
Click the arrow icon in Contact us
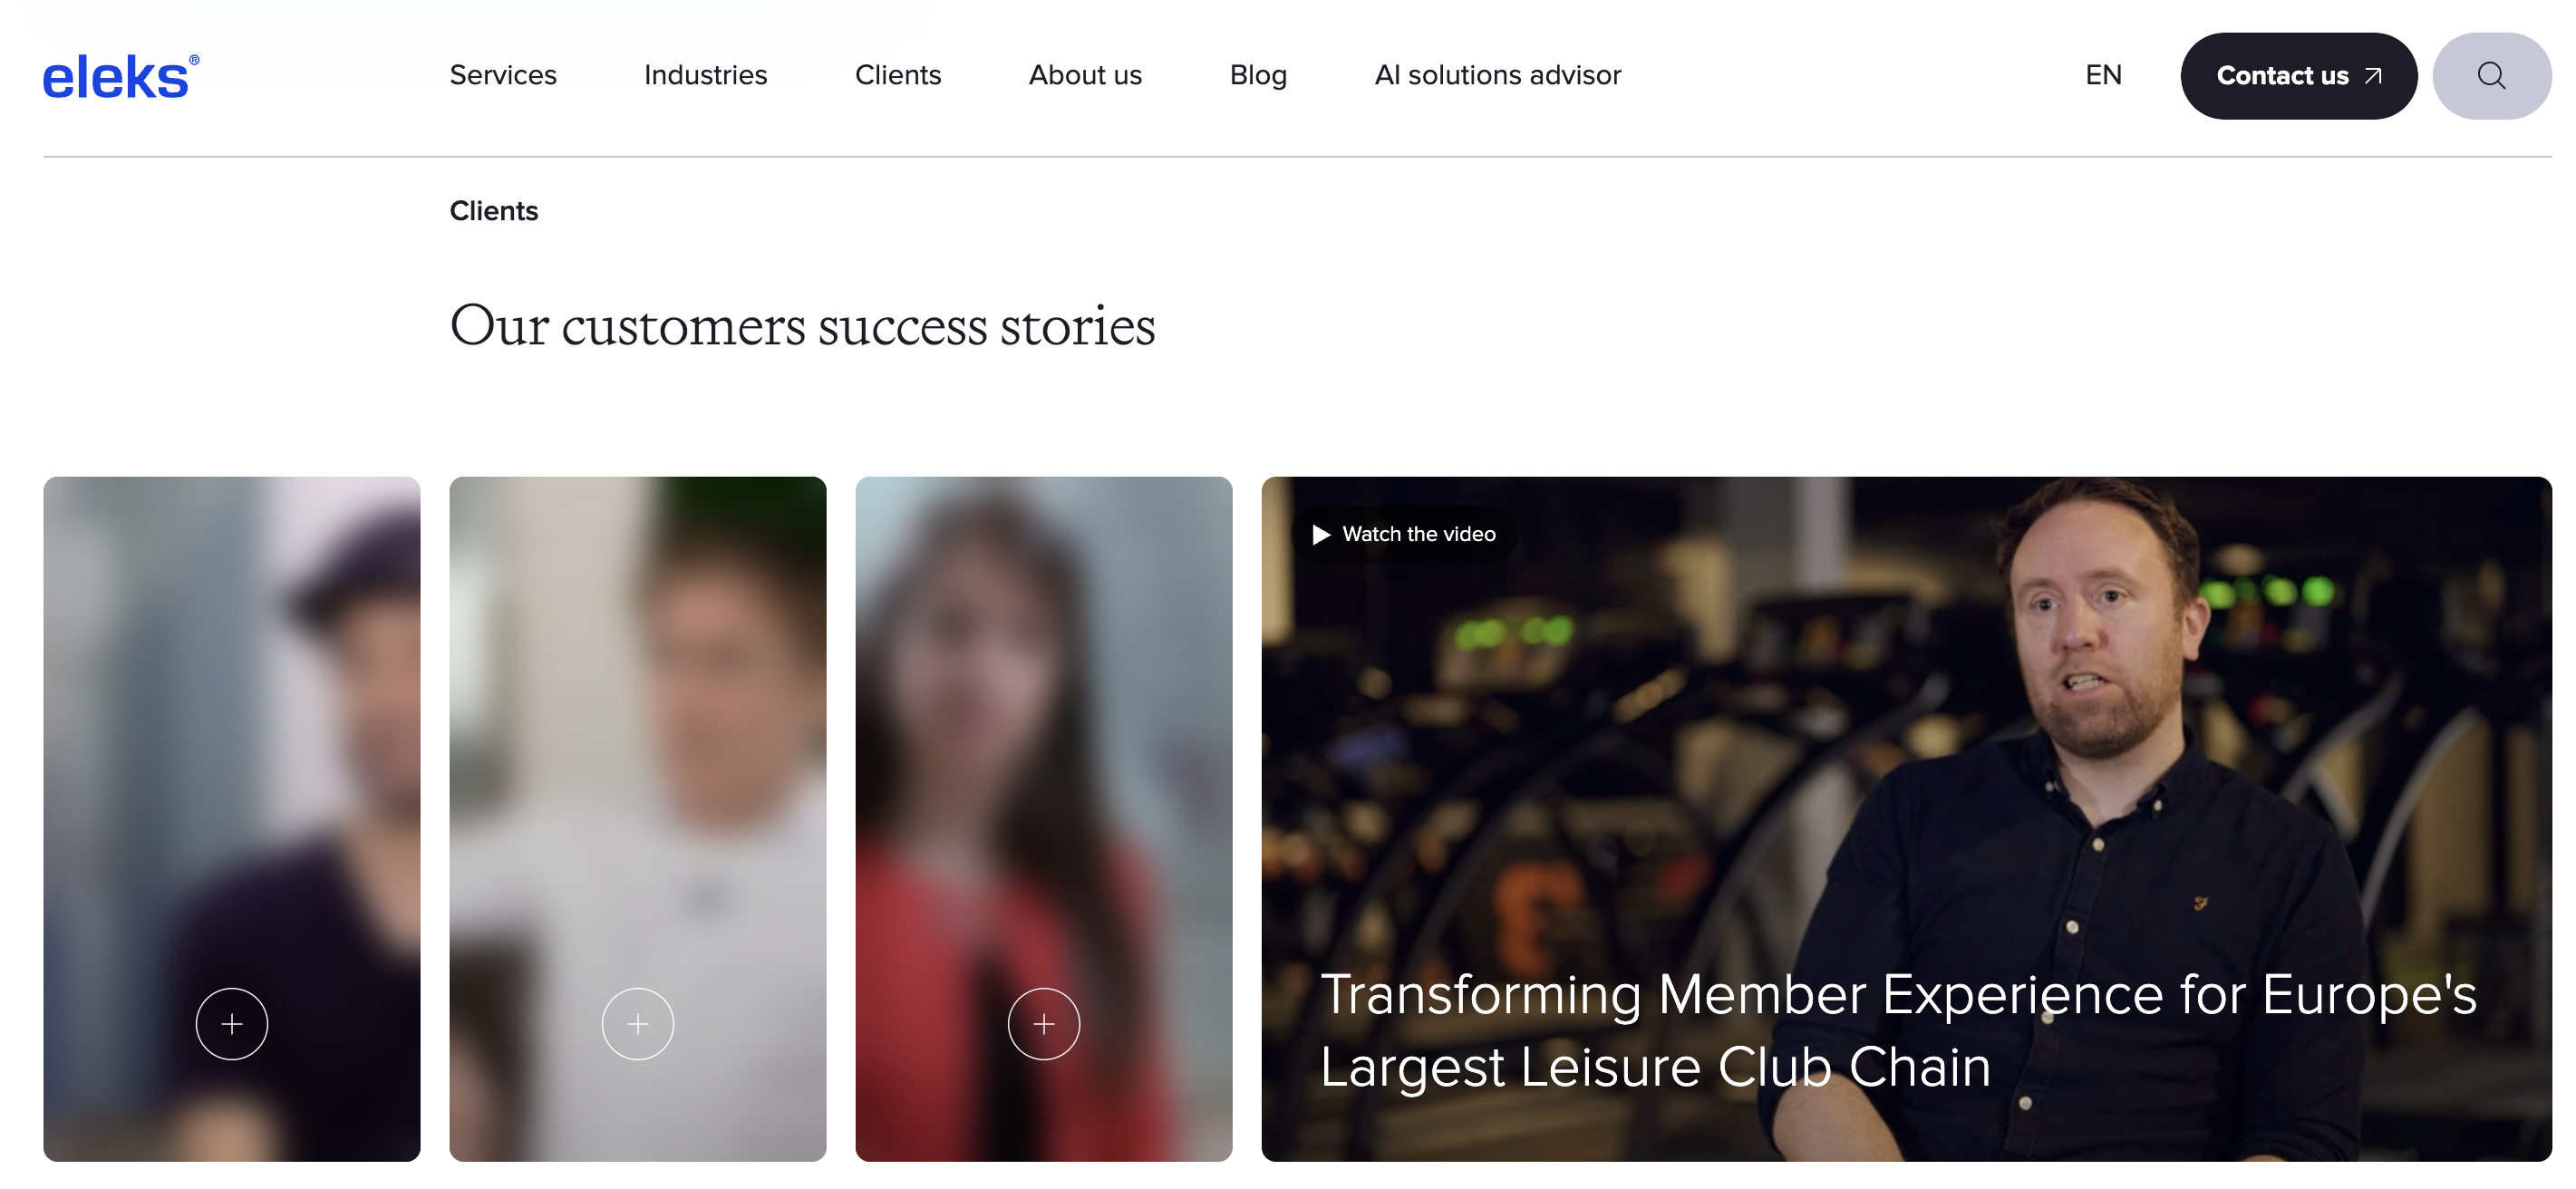point(2373,76)
